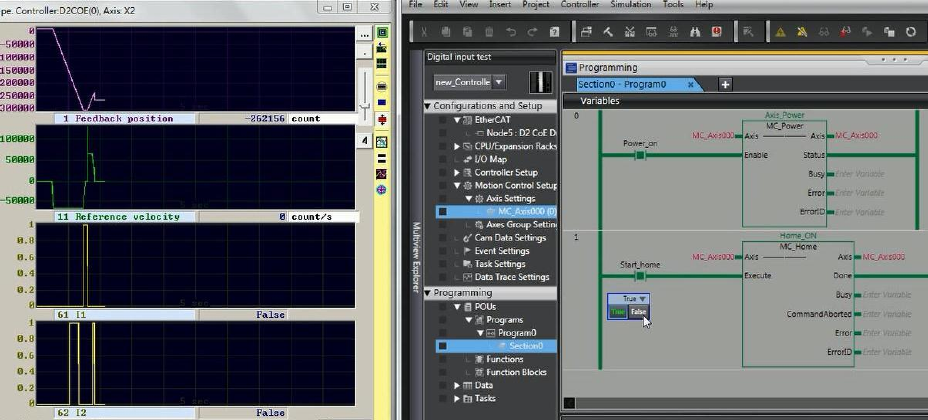Click the yellow warning triangle icon
Viewport: 928px width, 420px height.
coord(780,32)
